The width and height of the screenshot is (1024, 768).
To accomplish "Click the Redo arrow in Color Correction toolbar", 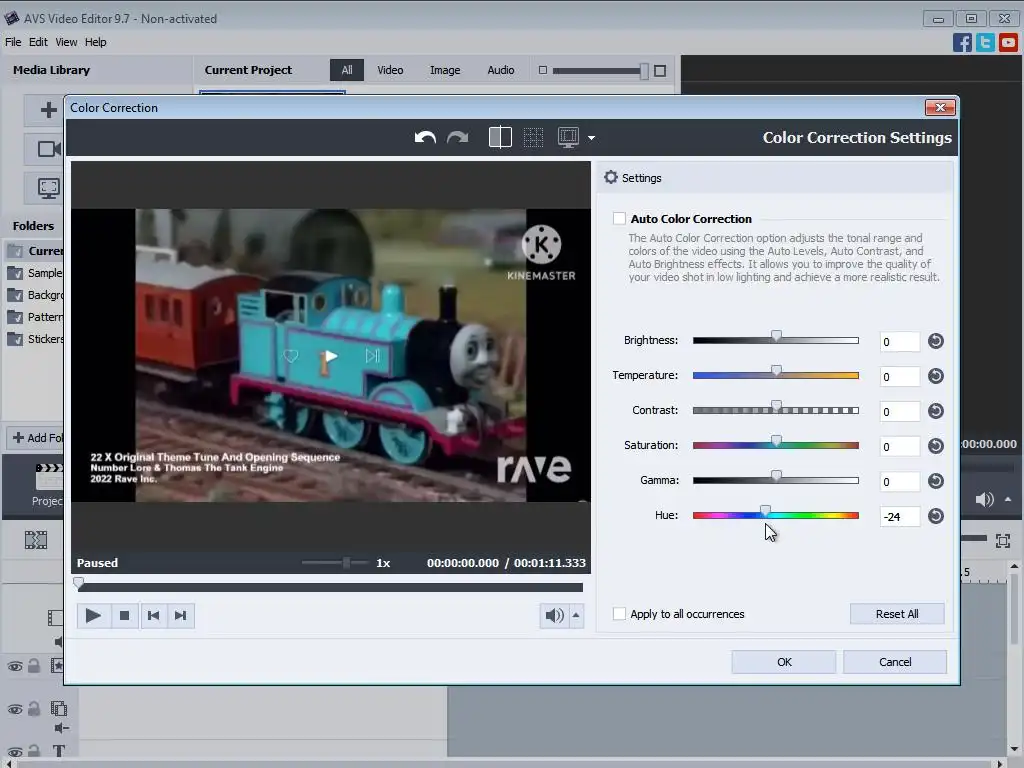I will [x=458, y=138].
